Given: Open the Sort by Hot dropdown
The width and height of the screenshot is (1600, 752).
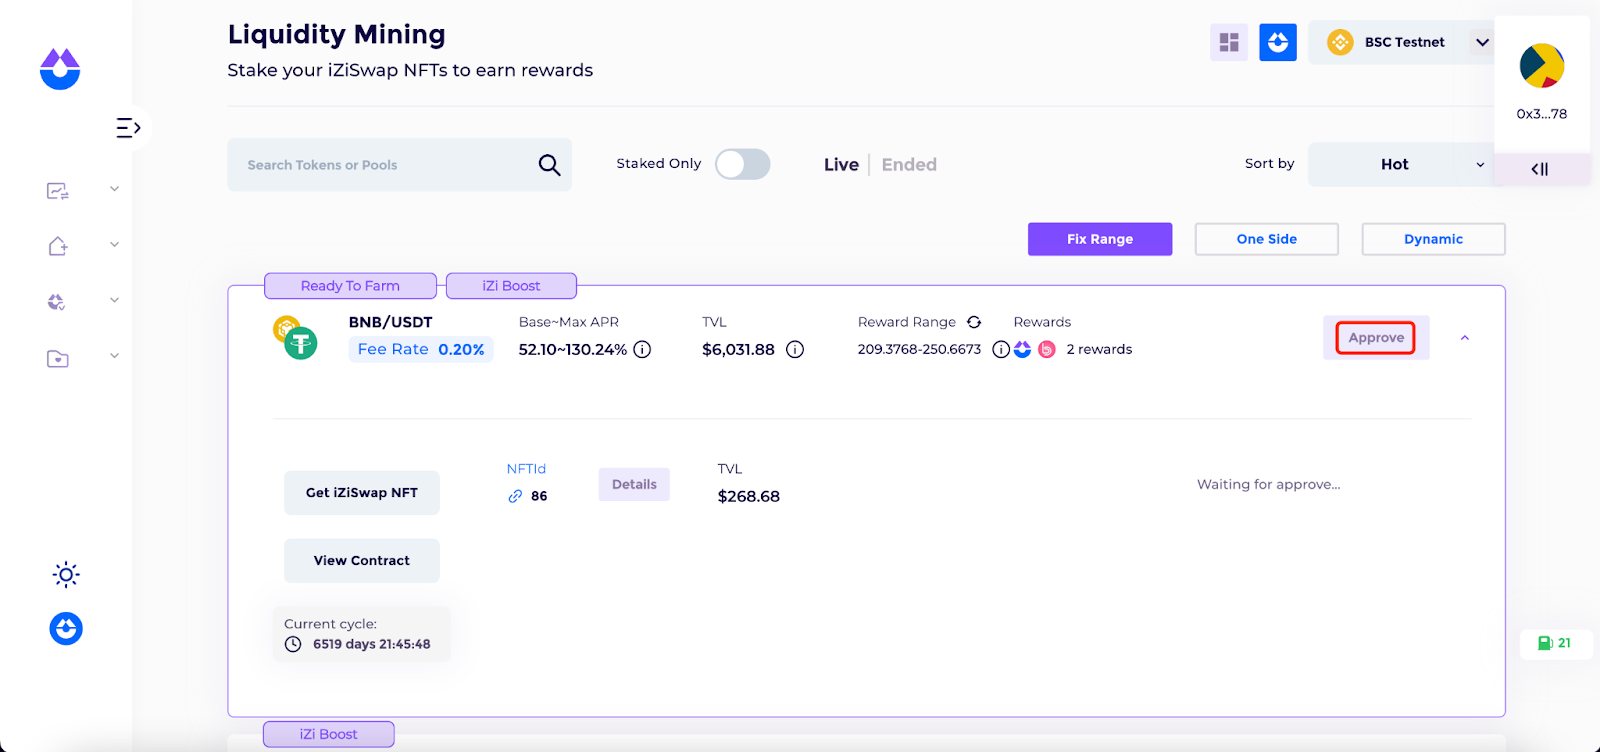Looking at the screenshot, I should [x=1400, y=164].
